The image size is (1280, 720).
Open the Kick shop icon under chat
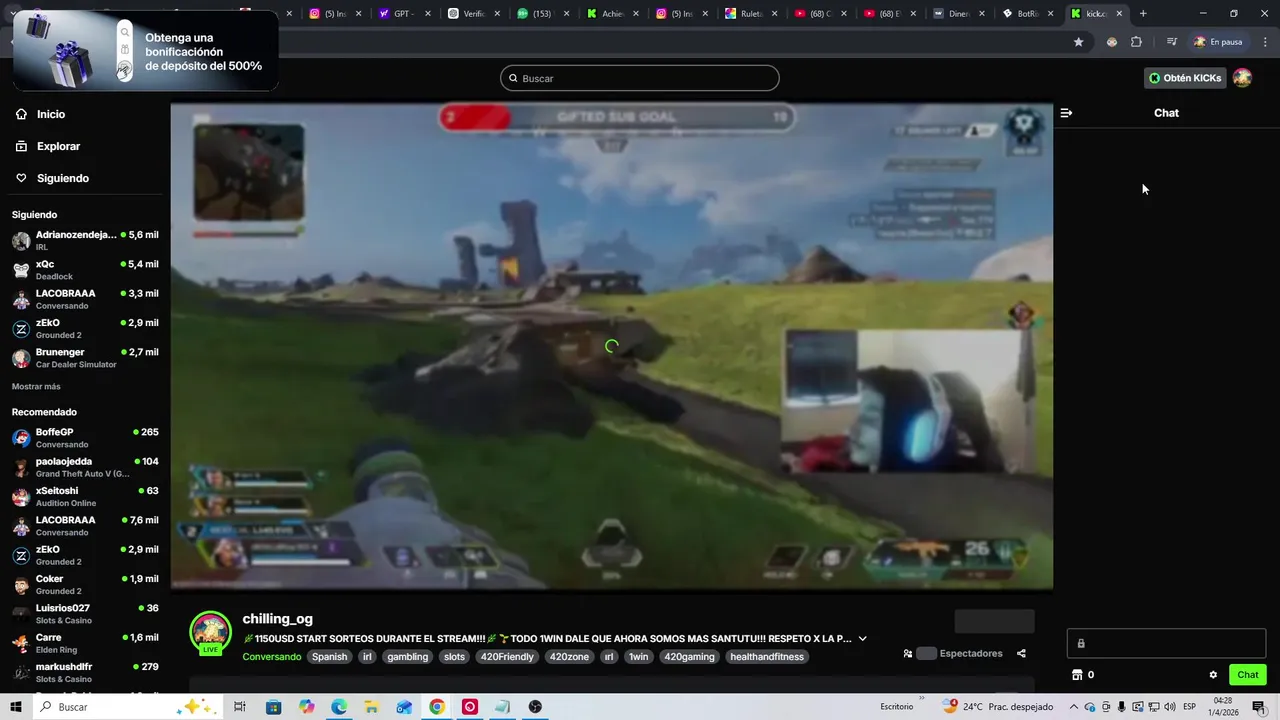click(x=1077, y=675)
